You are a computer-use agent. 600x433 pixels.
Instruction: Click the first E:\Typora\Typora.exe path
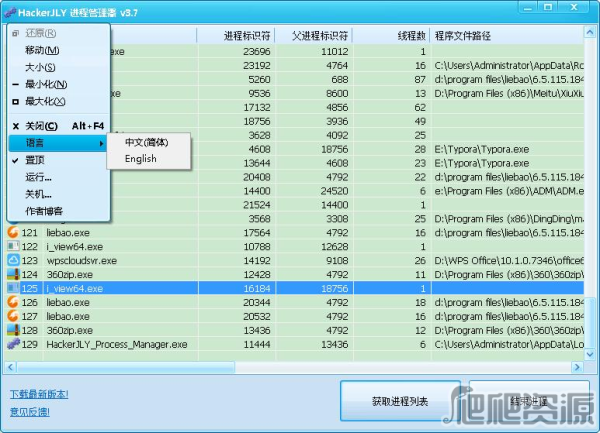482,149
